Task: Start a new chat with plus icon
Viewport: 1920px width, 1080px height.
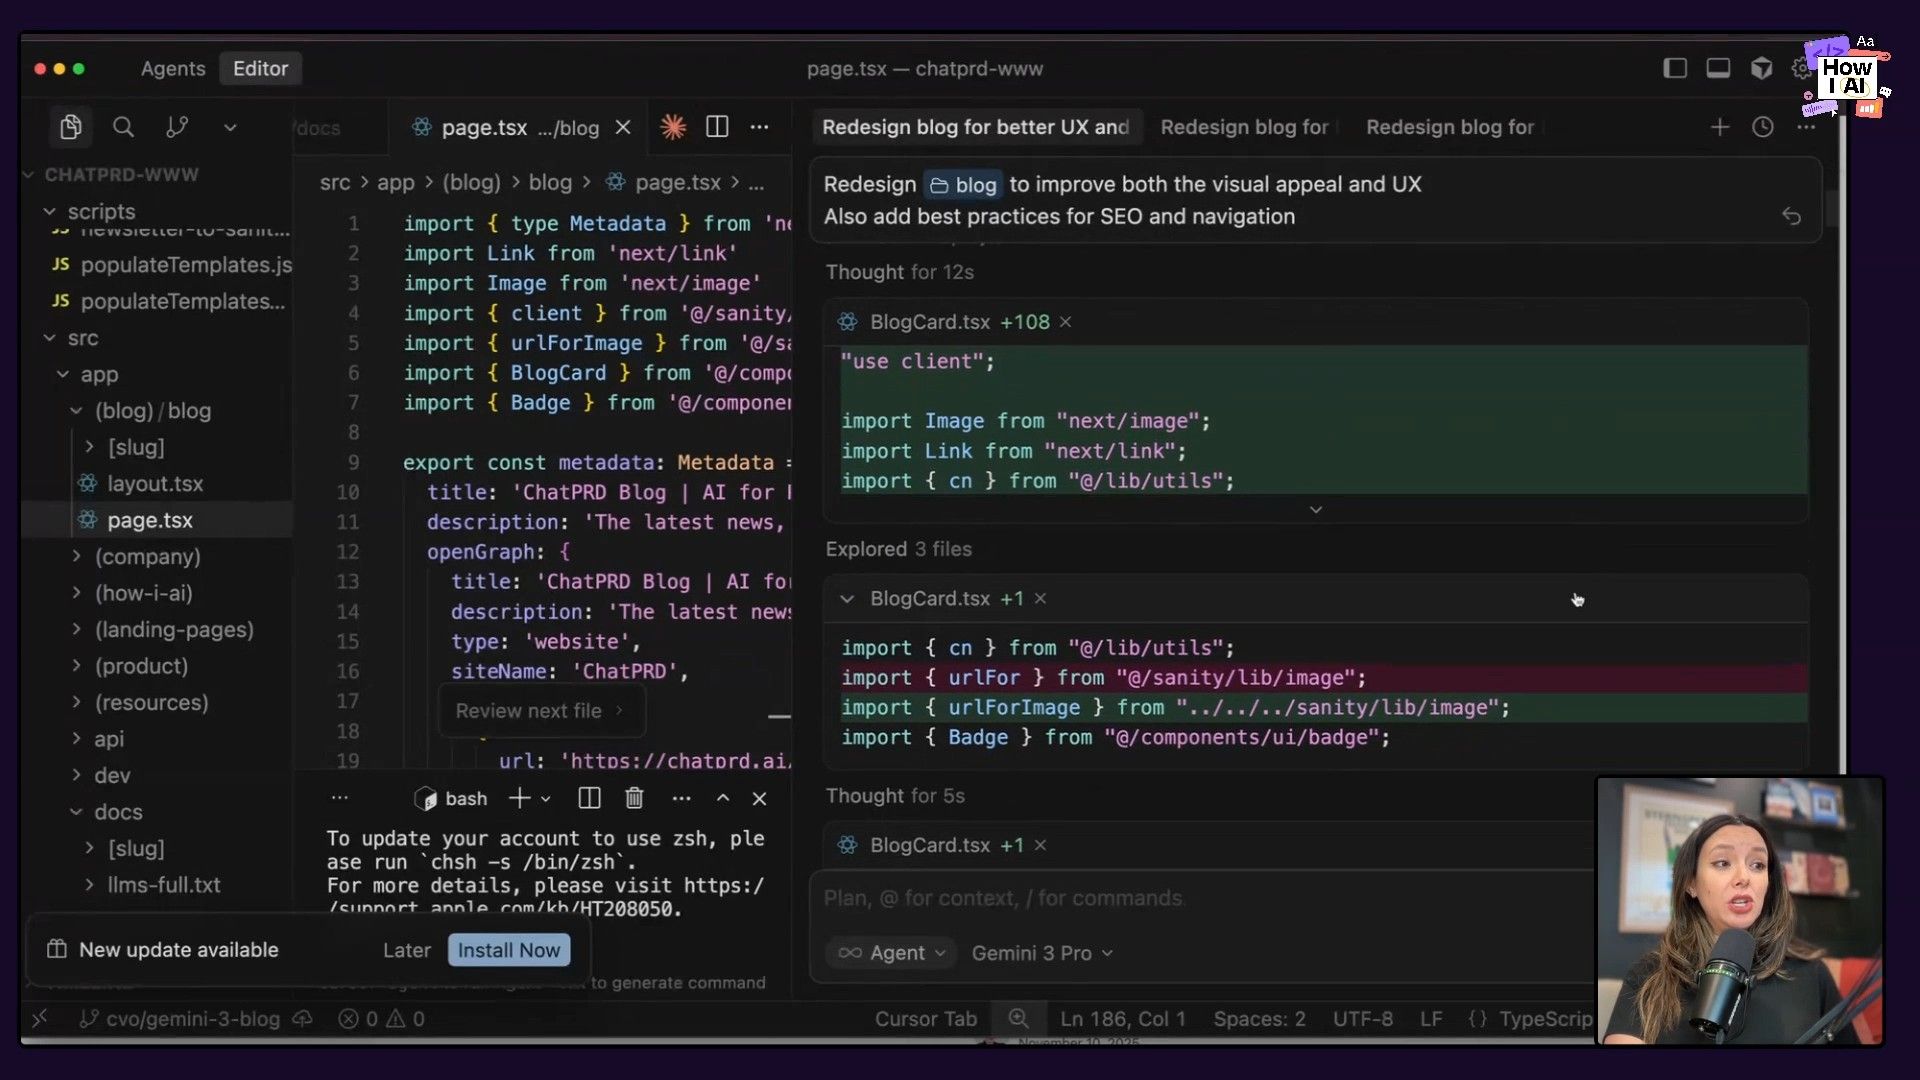Action: 1719,127
